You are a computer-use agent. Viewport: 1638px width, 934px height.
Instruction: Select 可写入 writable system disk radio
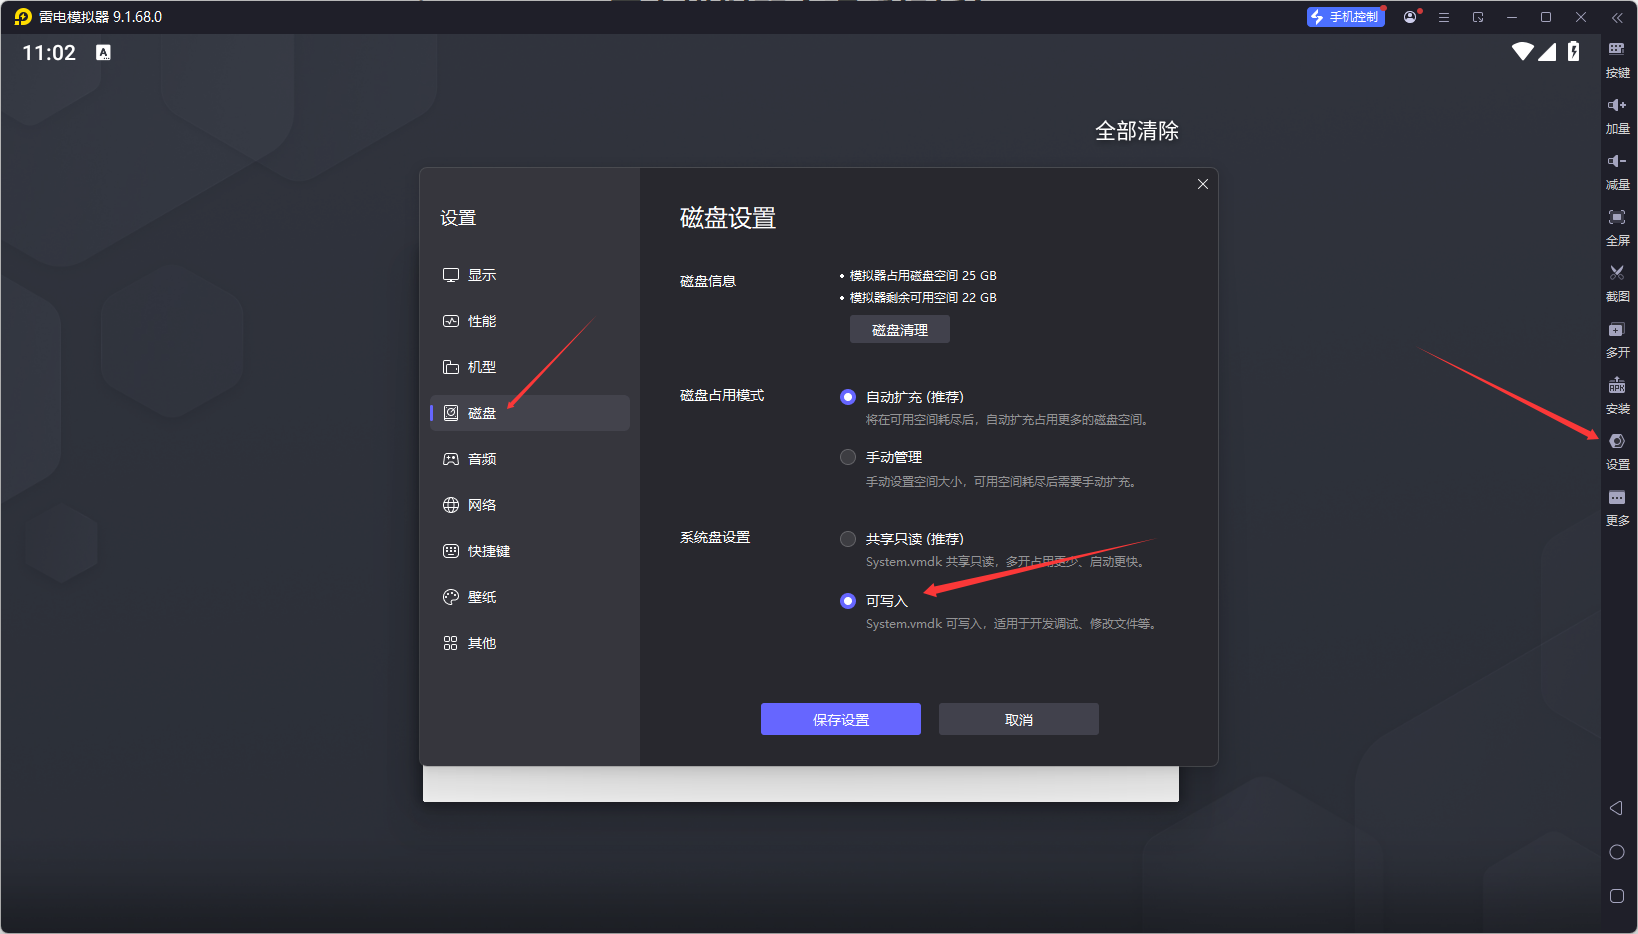click(x=848, y=601)
